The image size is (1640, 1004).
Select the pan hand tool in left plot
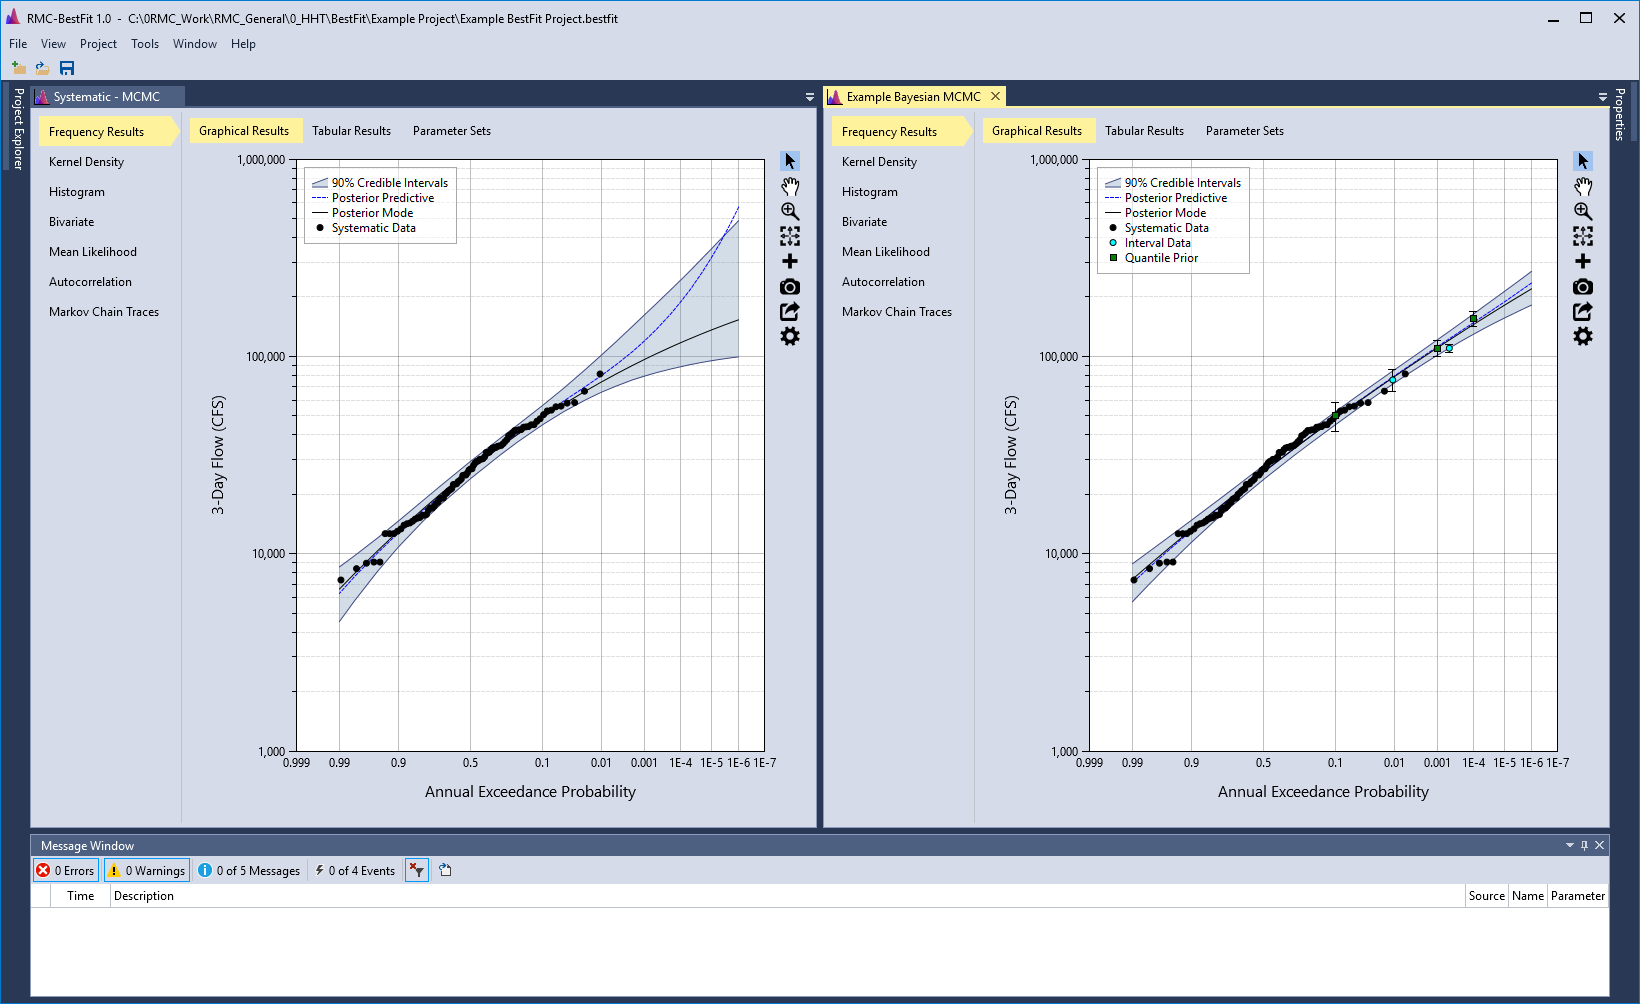(790, 187)
